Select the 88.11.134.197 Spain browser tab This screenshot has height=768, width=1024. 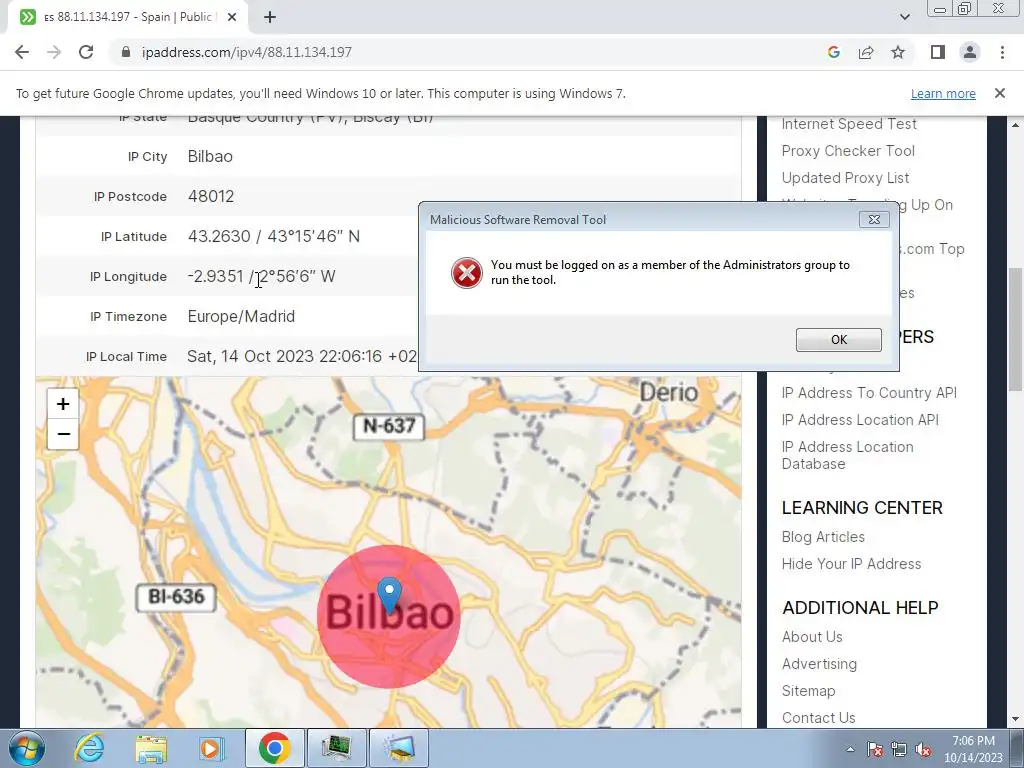pos(127,18)
